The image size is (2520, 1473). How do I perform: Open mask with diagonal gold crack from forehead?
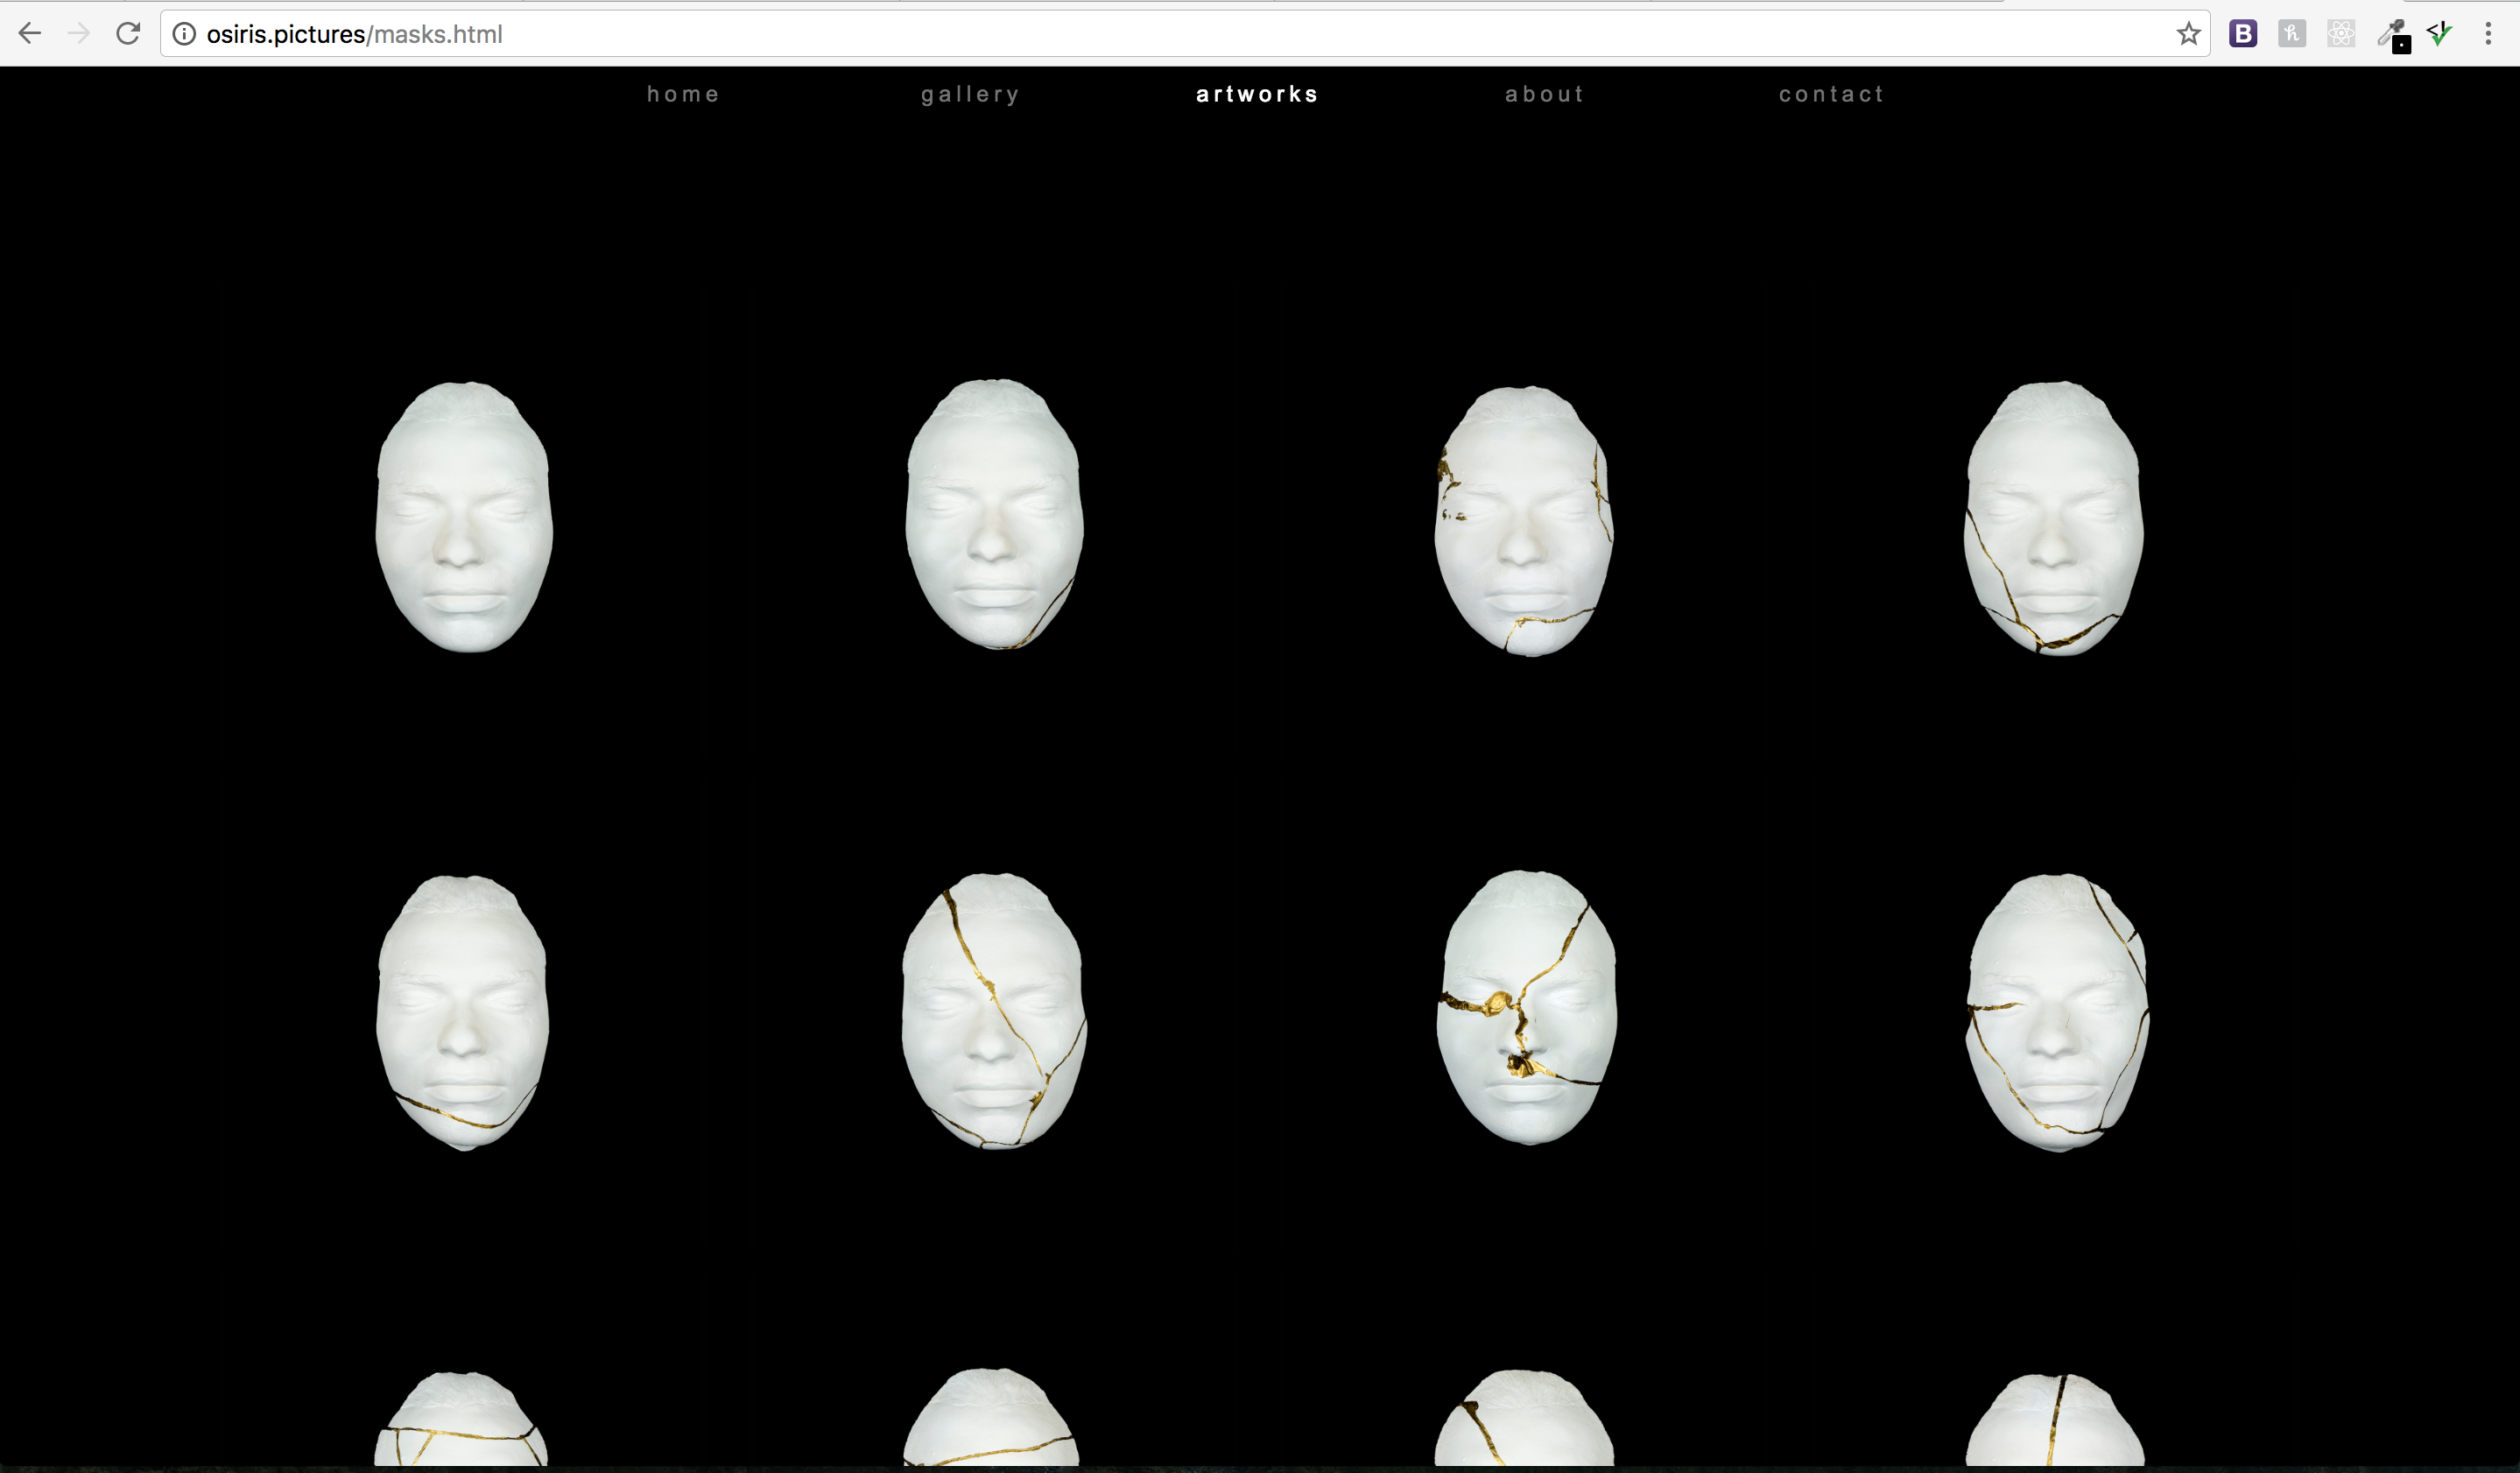pos(993,1010)
